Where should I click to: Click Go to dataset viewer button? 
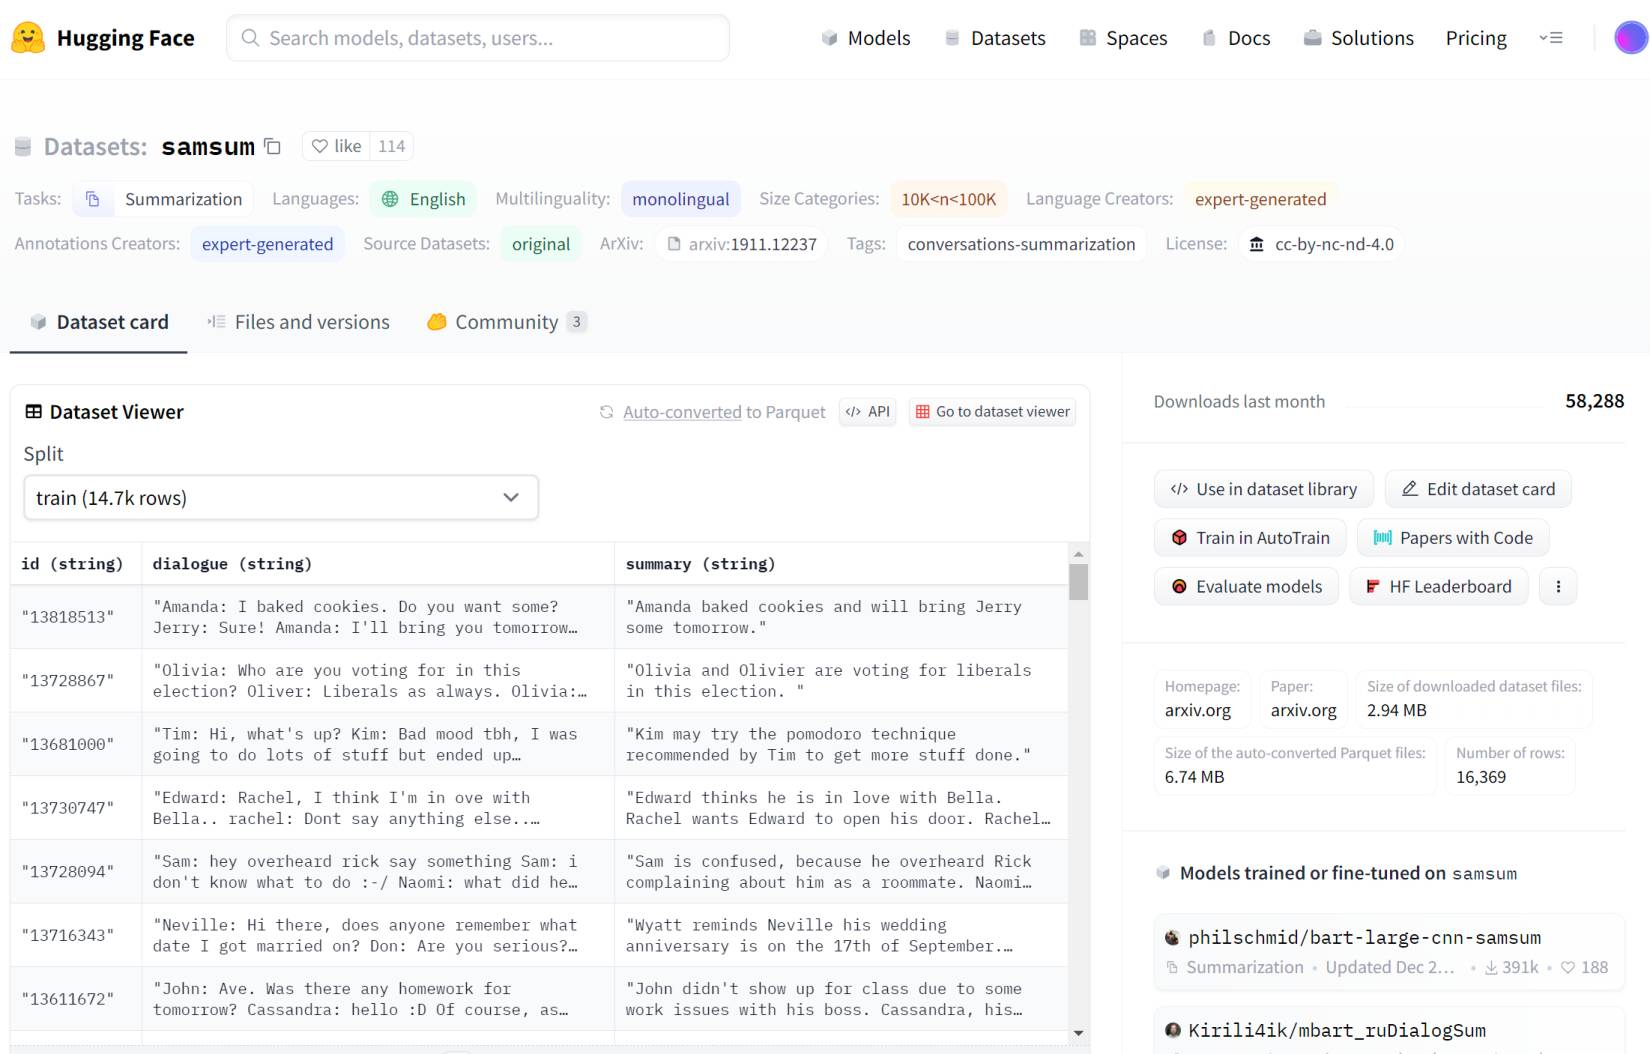[992, 412]
